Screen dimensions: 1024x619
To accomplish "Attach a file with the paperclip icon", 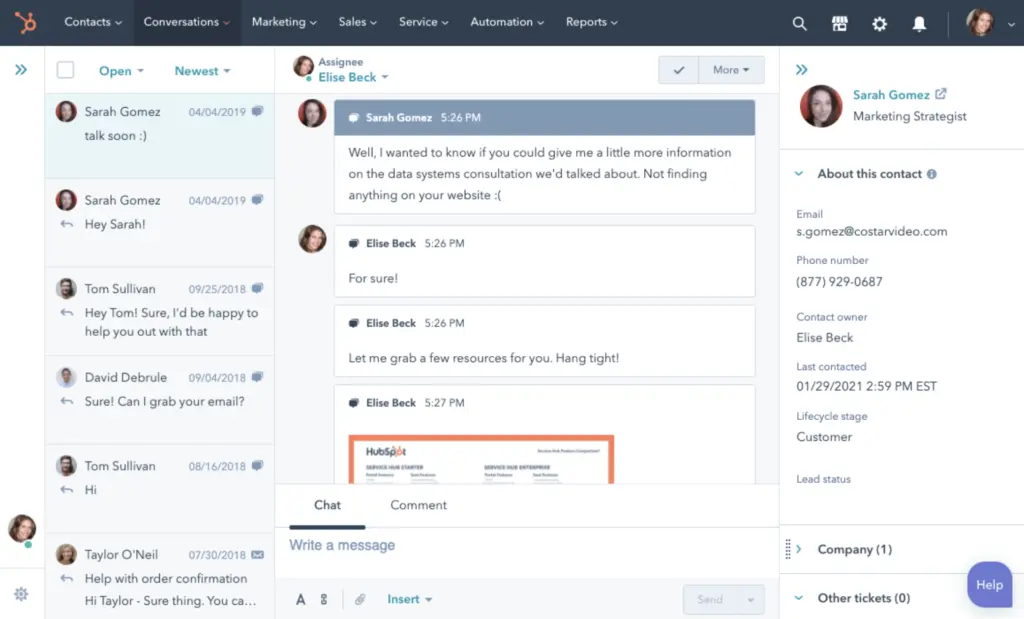I will click(360, 598).
